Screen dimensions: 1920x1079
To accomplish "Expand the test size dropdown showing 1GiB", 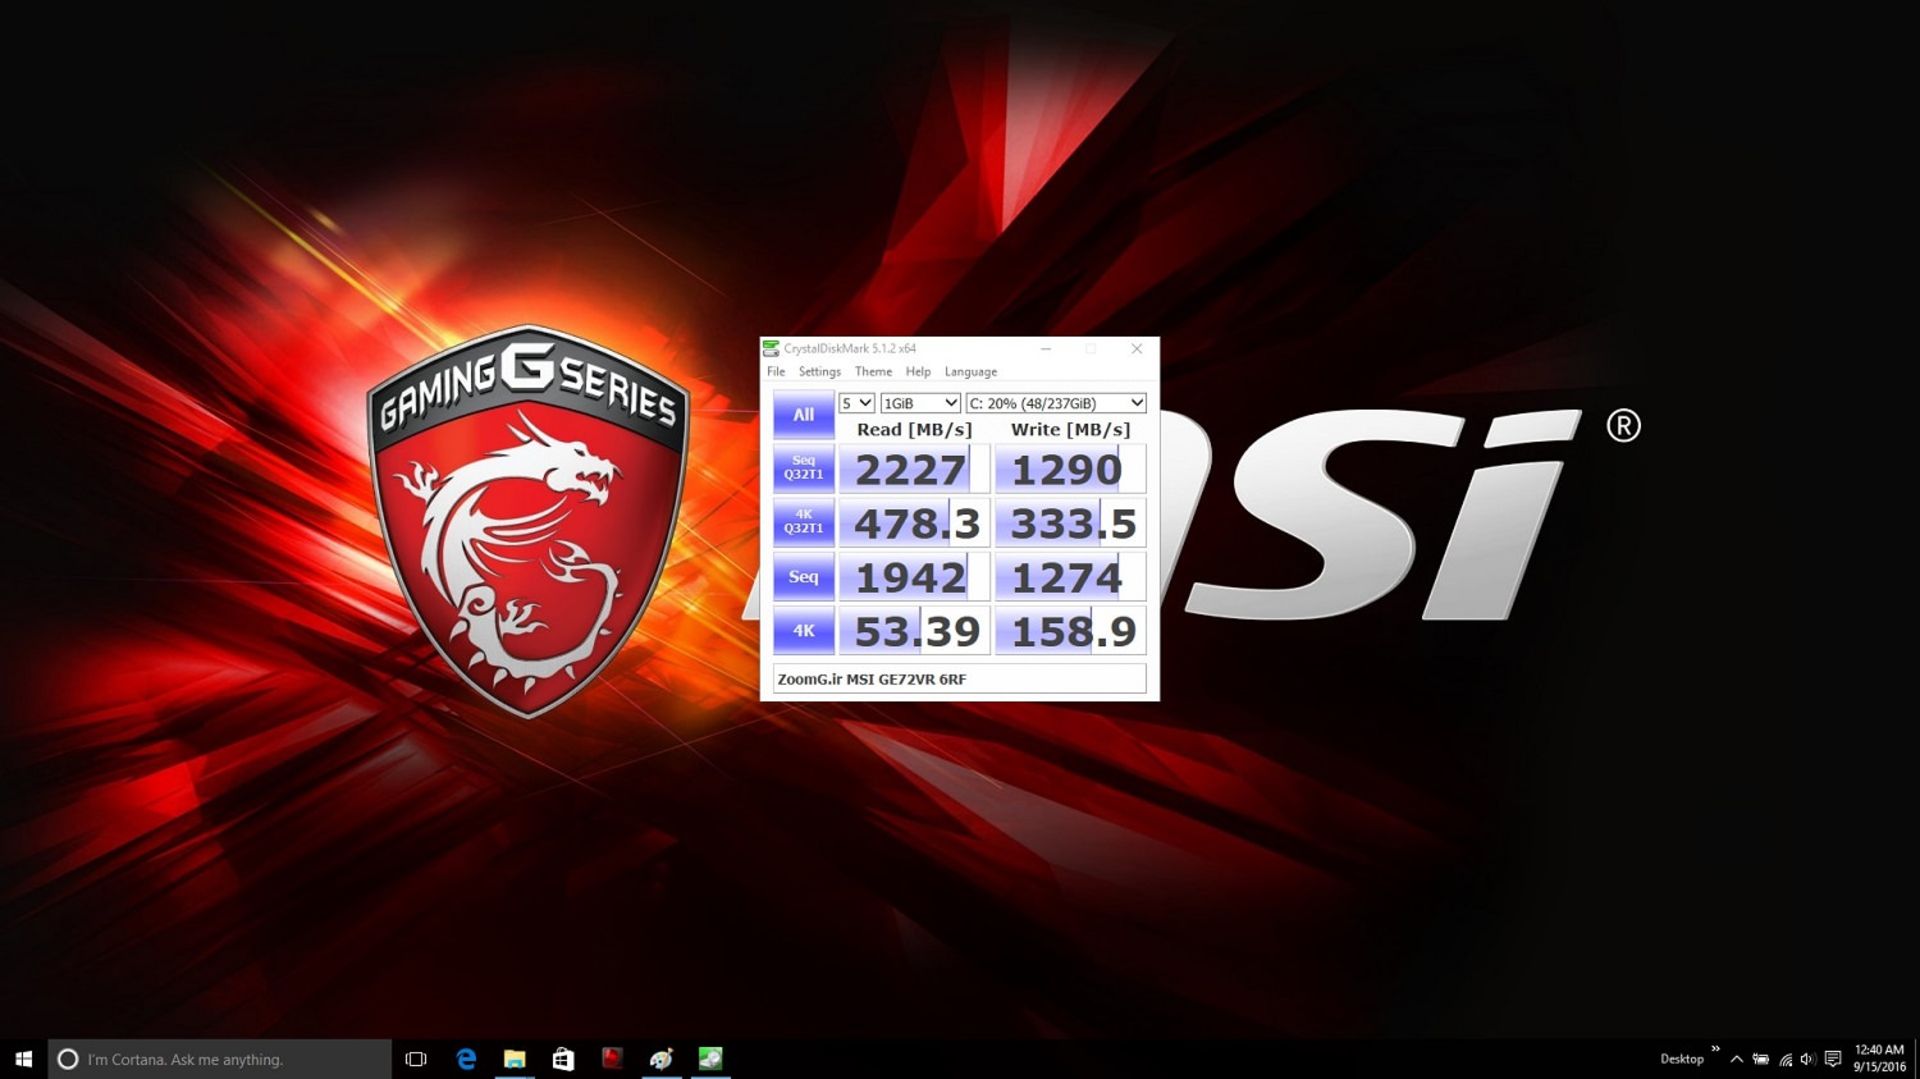I will 920,403.
